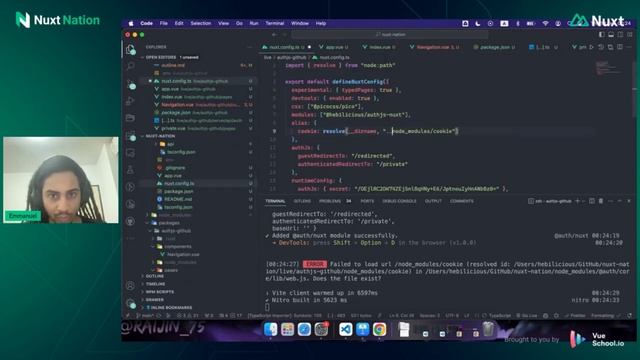Open Run and Debug view in activity bar

131,101
